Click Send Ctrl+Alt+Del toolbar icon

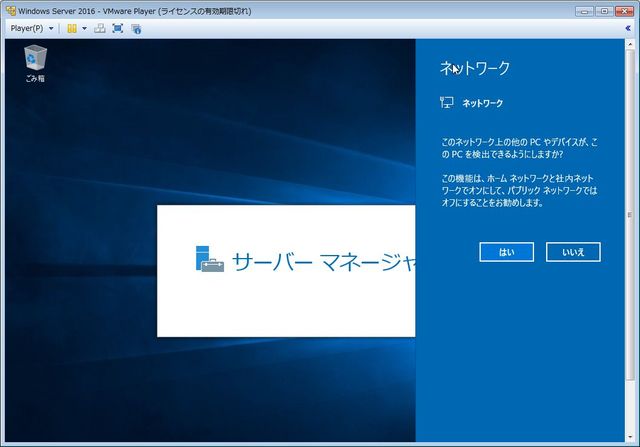pyautogui.click(x=100, y=29)
